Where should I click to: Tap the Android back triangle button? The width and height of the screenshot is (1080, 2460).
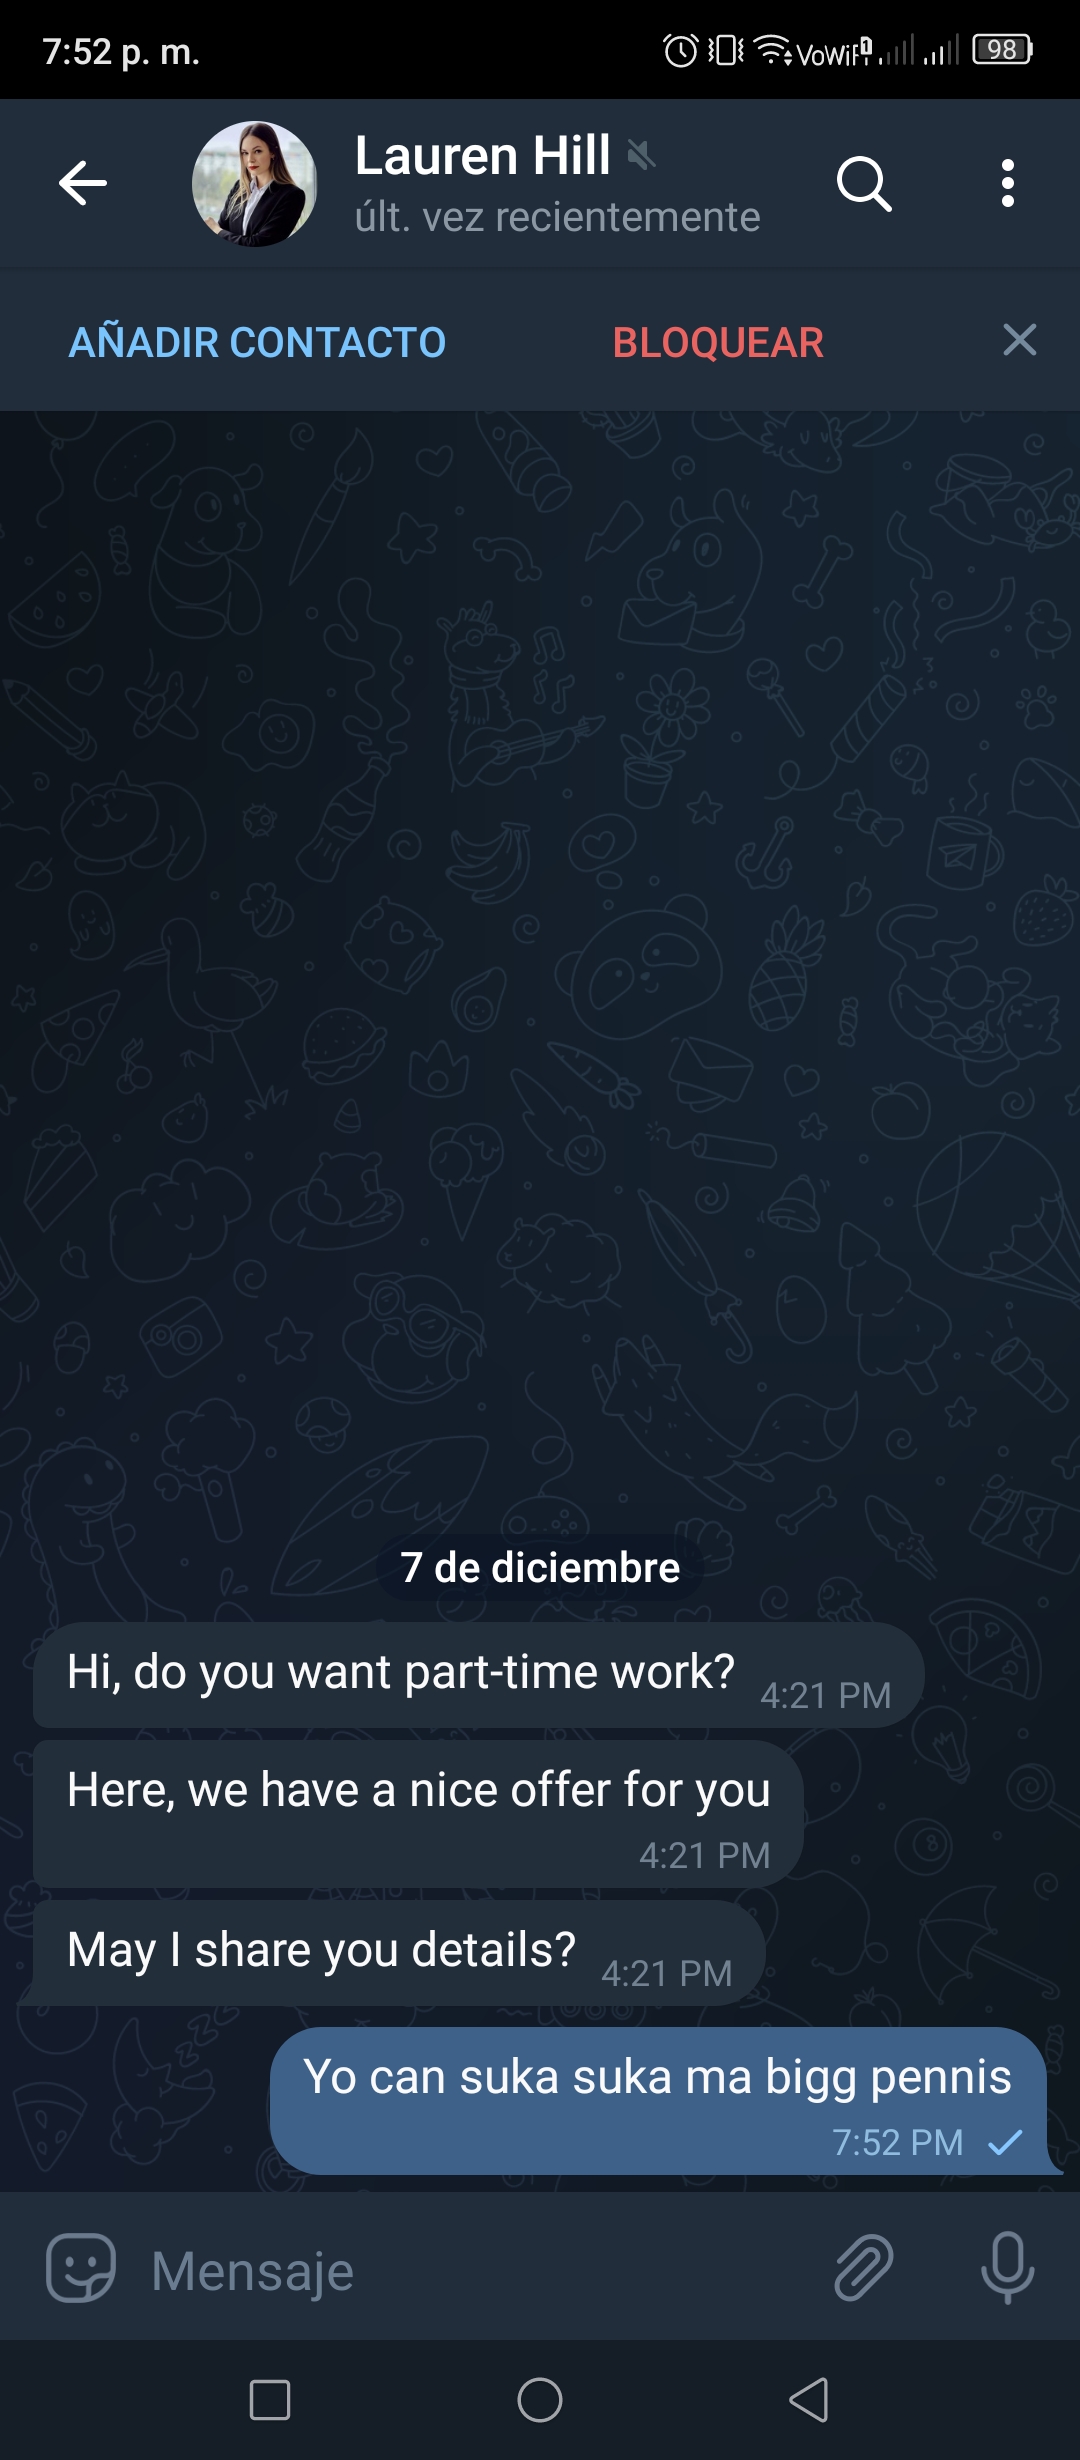(x=809, y=2400)
